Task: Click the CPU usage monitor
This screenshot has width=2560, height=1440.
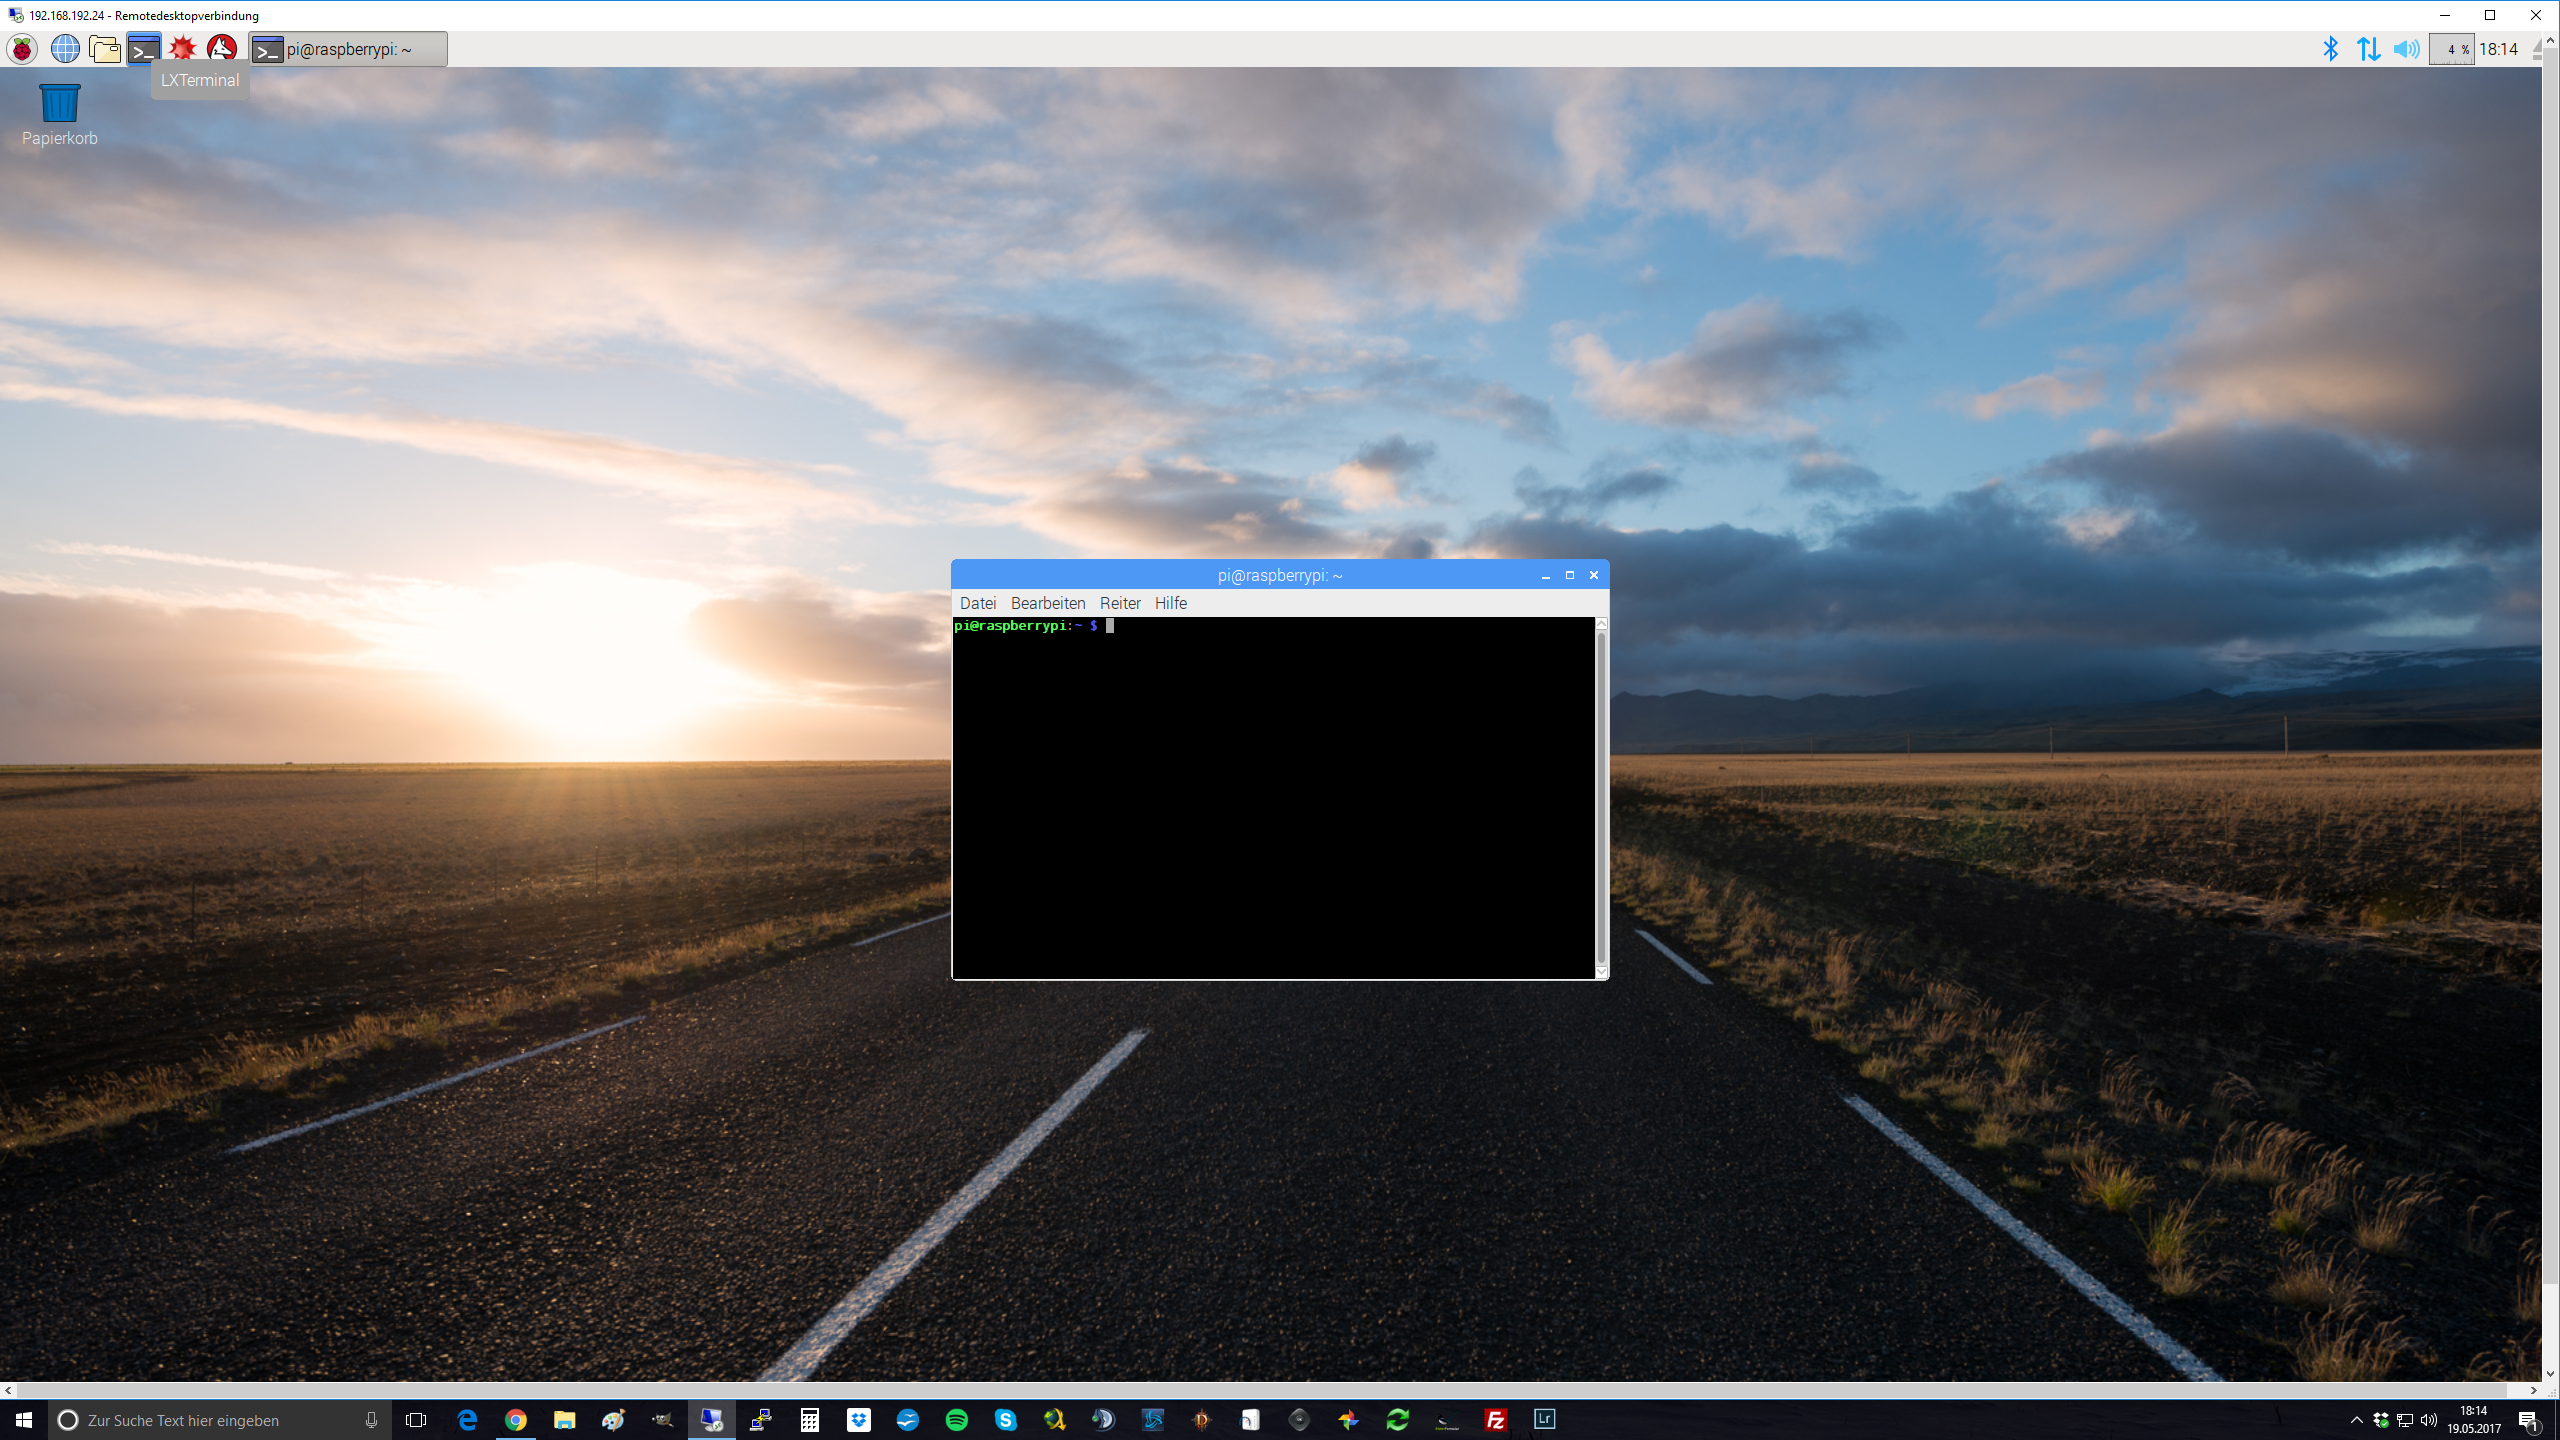Action: click(2451, 49)
